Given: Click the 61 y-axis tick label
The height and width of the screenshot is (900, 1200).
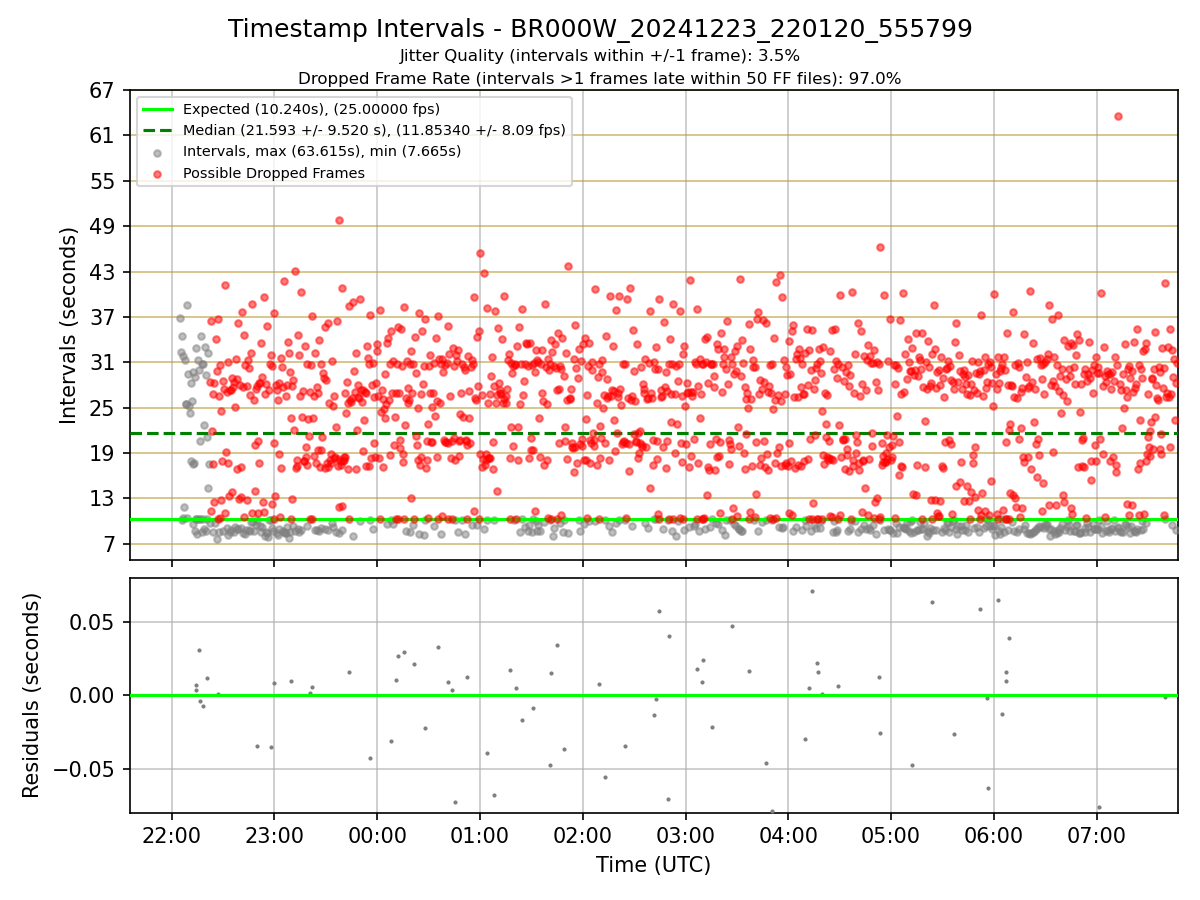Looking at the screenshot, I should (x=103, y=135).
